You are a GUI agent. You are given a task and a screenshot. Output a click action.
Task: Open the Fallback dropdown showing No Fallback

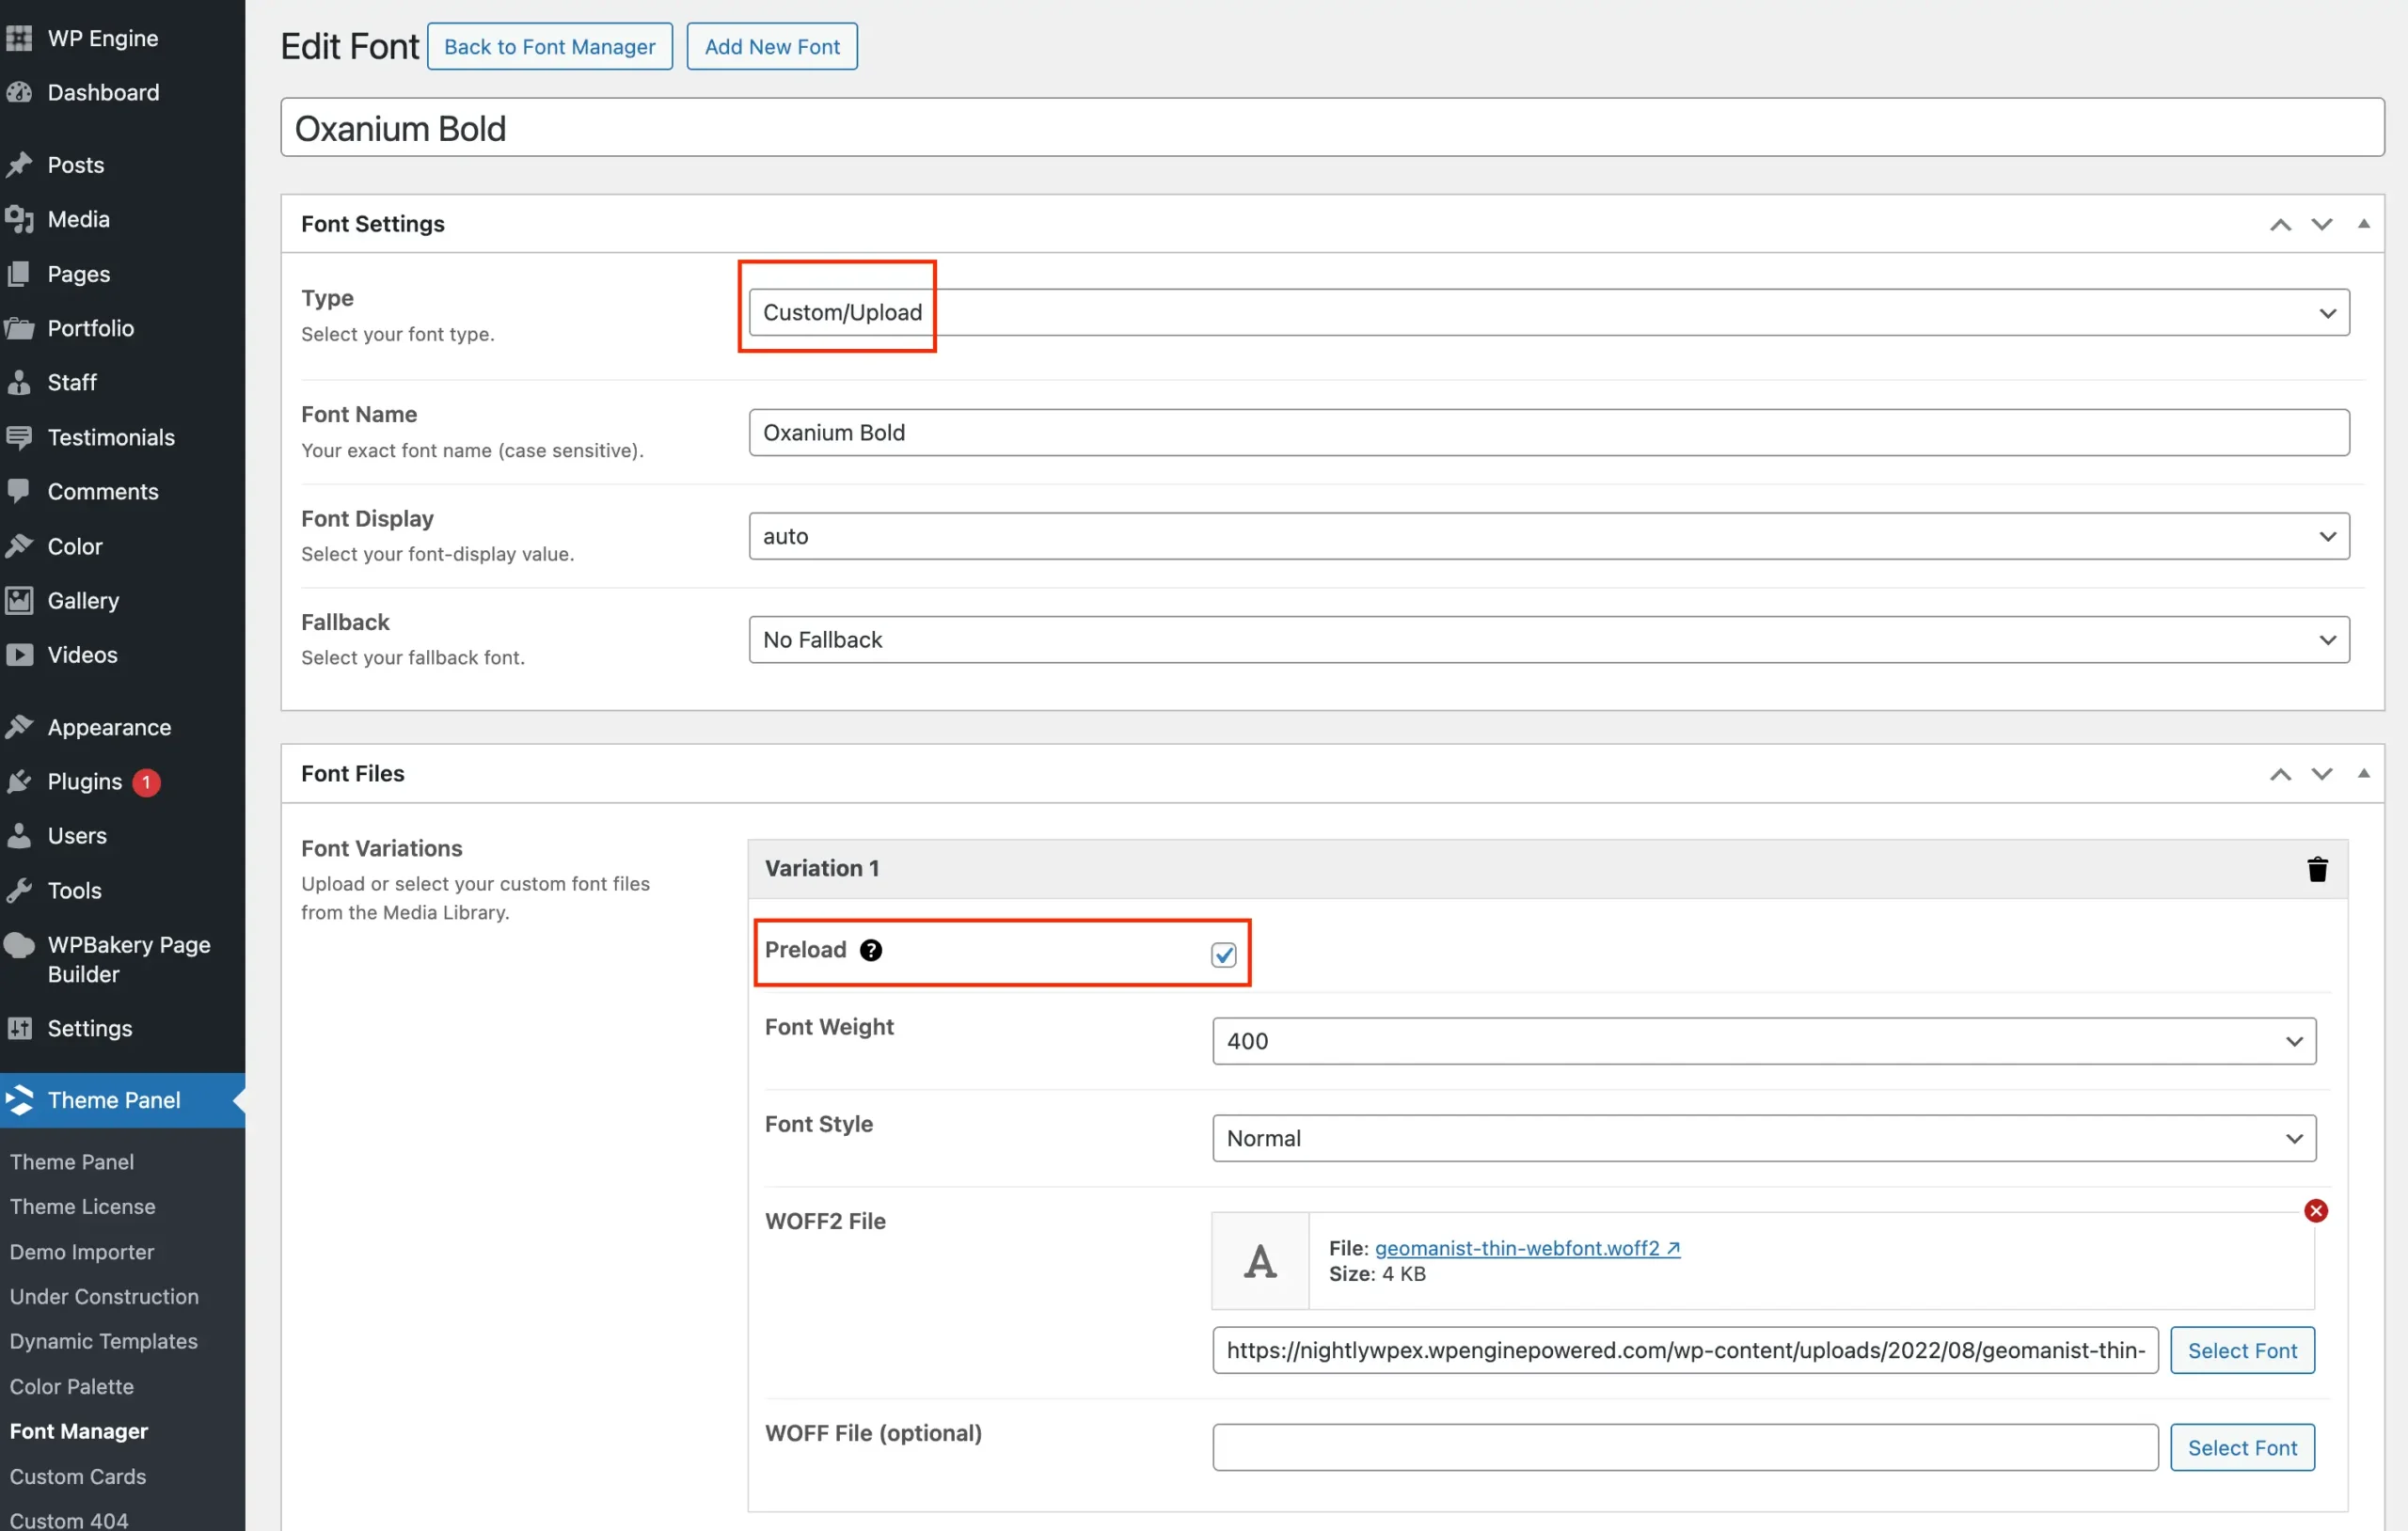click(x=1548, y=640)
